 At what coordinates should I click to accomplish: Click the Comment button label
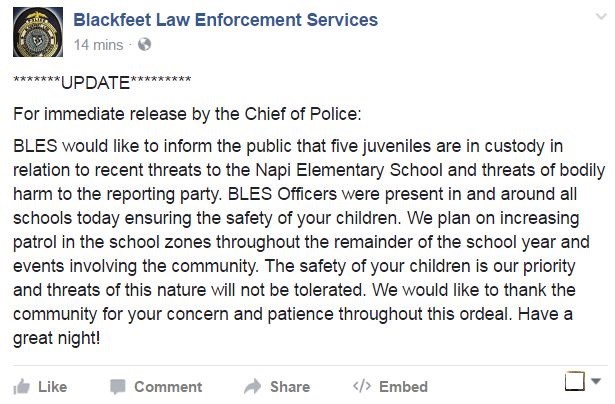[x=168, y=387]
